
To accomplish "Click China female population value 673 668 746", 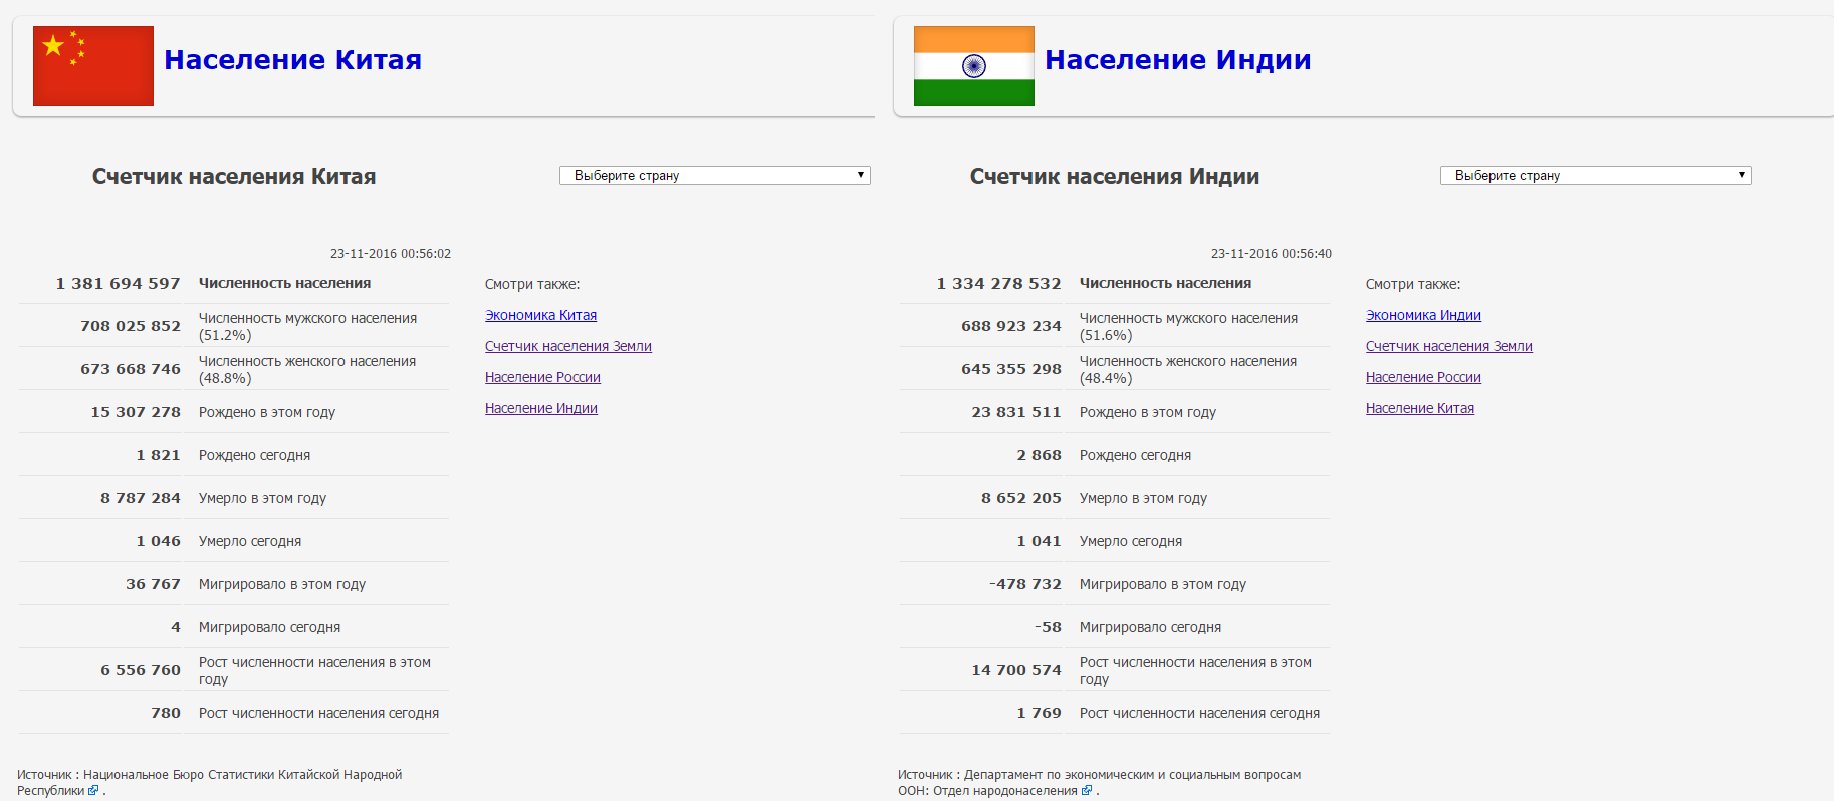I will point(130,369).
